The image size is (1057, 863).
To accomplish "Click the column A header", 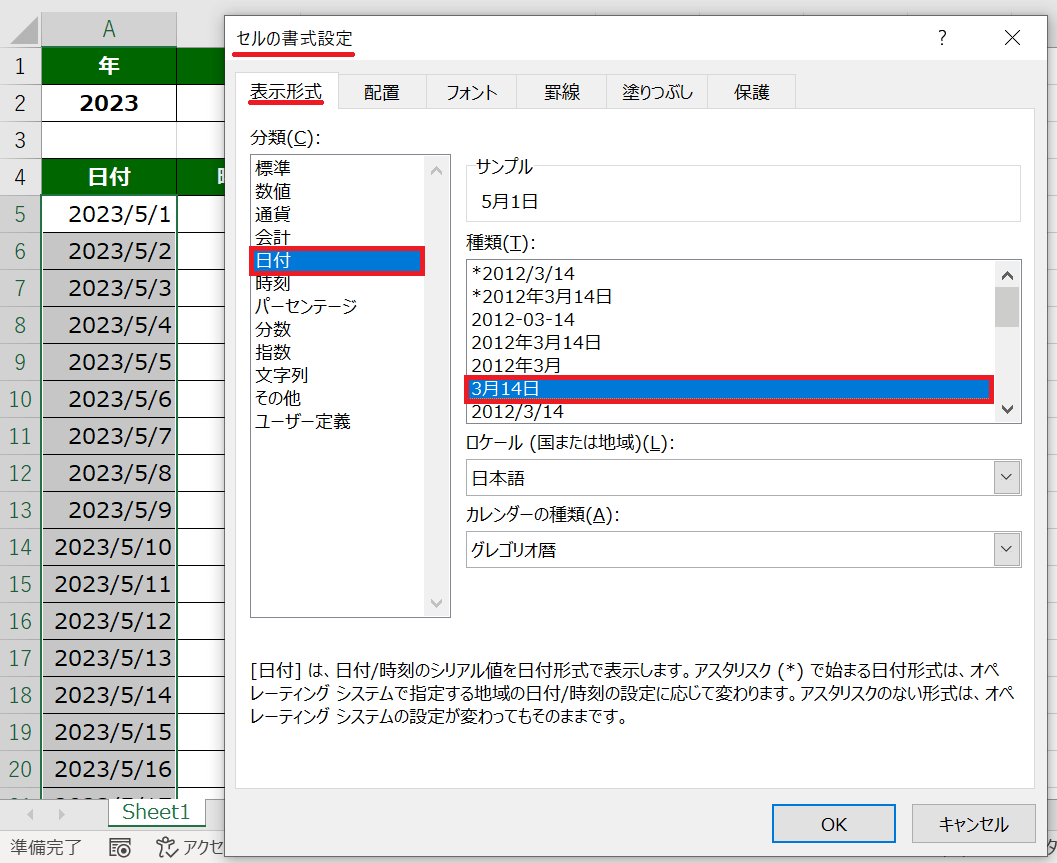I will [108, 29].
